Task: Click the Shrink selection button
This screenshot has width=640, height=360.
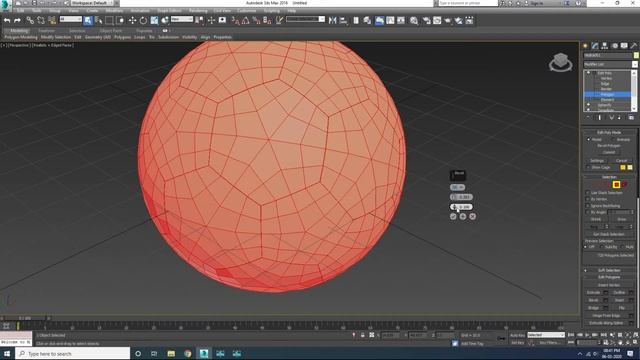Action: [x=596, y=219]
